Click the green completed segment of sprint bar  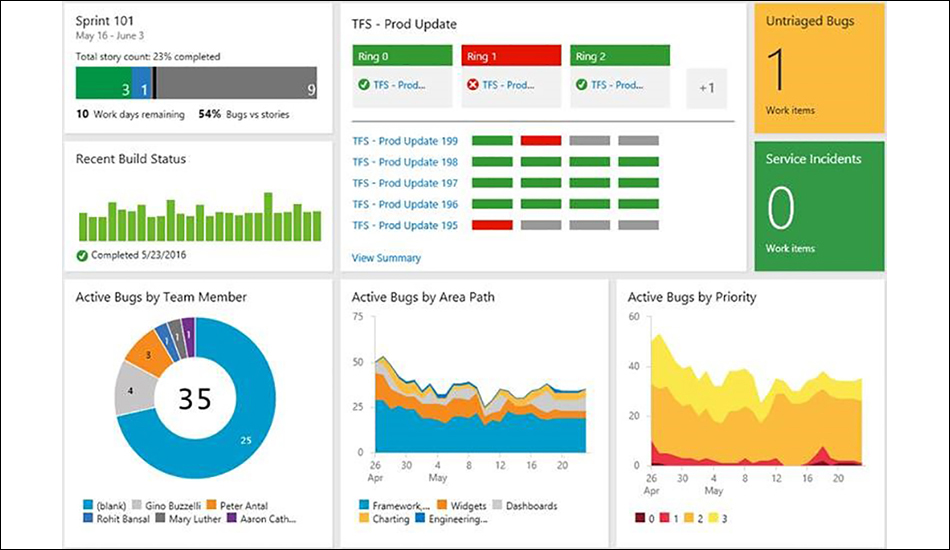(103, 83)
